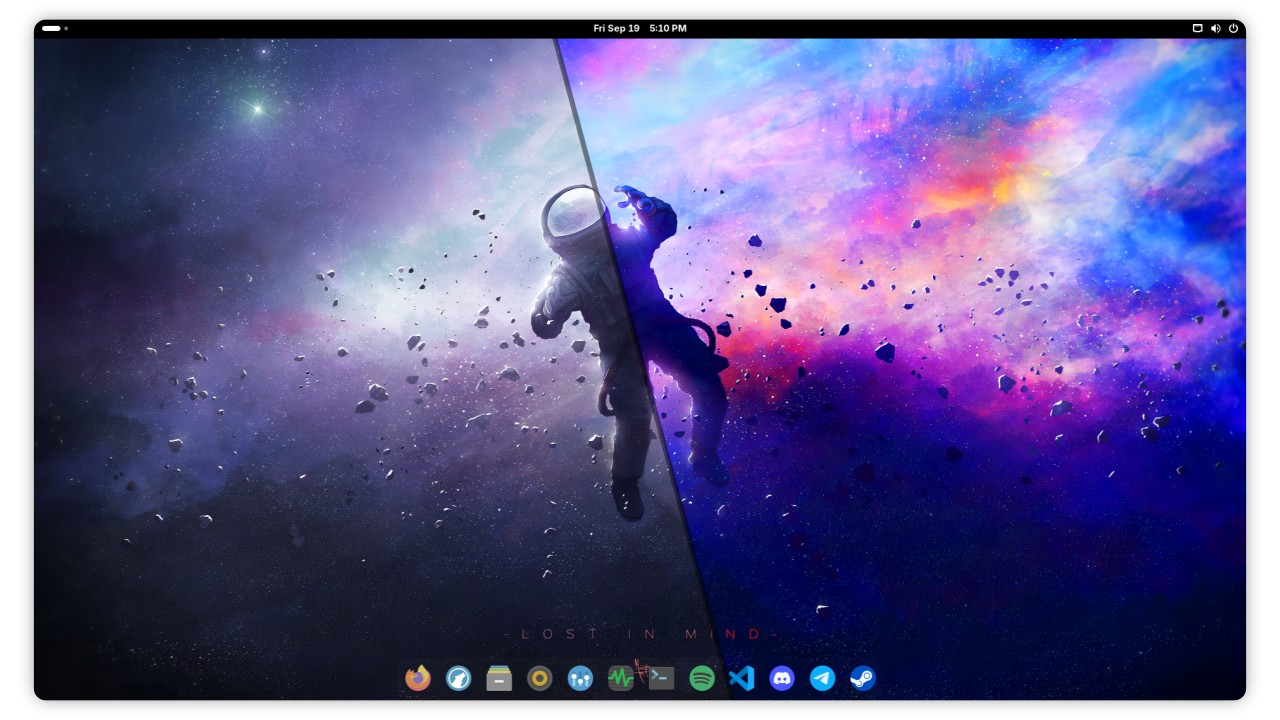Viewport: 1280px width, 720px height.
Task: Open the Files file-cabinet icon
Action: pyautogui.click(x=499, y=678)
